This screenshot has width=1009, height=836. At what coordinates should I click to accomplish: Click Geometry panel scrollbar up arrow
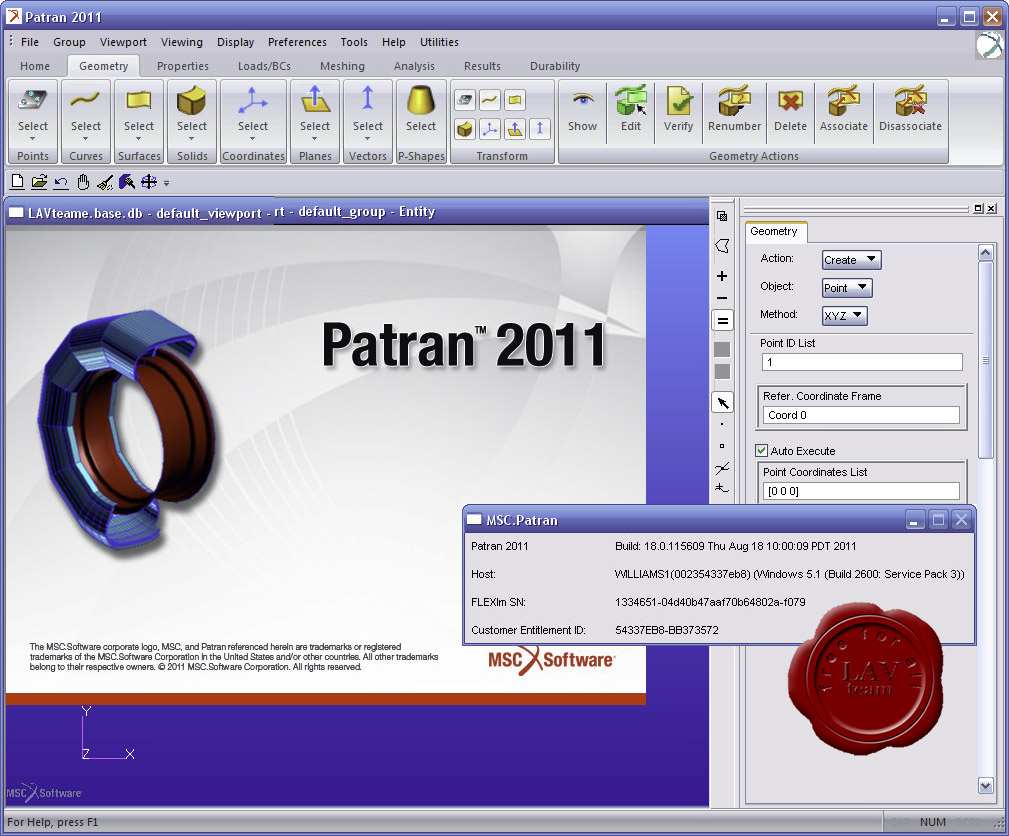[985, 252]
